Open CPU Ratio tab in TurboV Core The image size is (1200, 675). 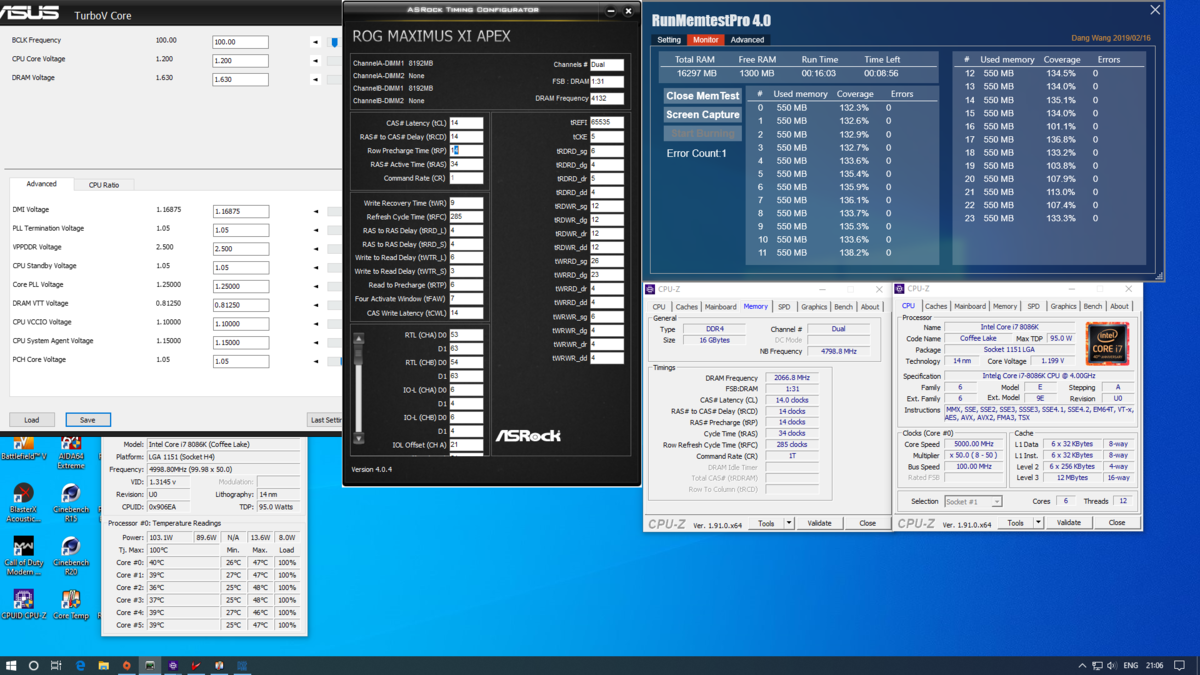click(104, 185)
